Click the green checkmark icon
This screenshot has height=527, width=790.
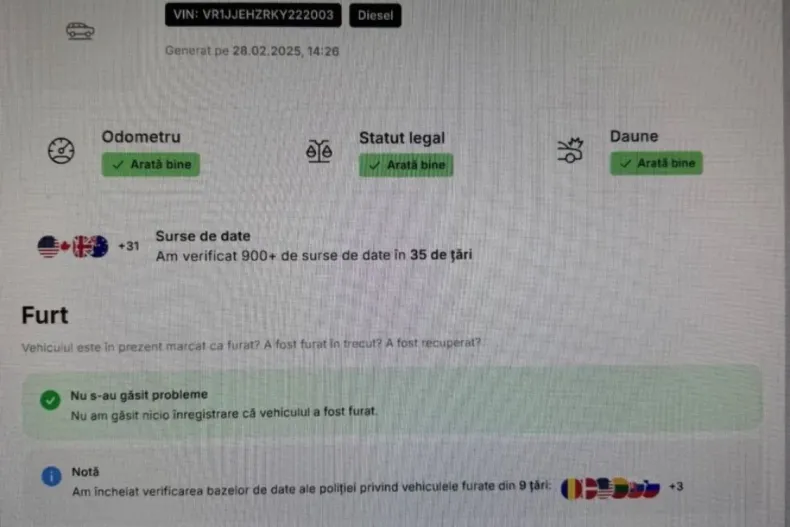point(50,400)
